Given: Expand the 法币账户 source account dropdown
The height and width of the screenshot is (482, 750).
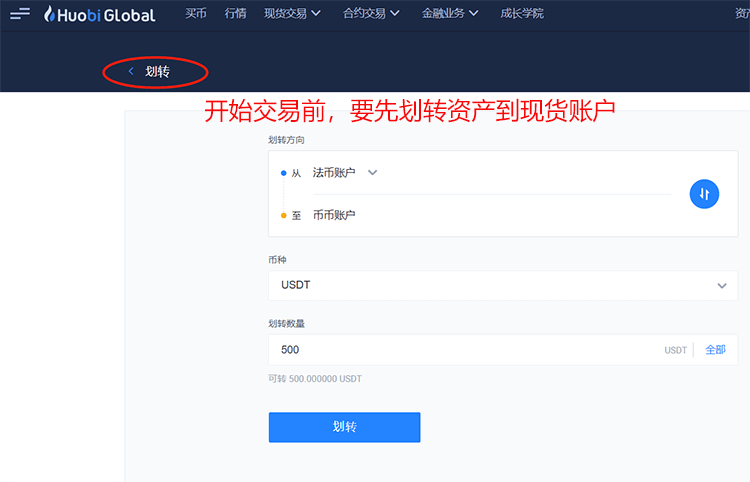Looking at the screenshot, I should tap(344, 173).
